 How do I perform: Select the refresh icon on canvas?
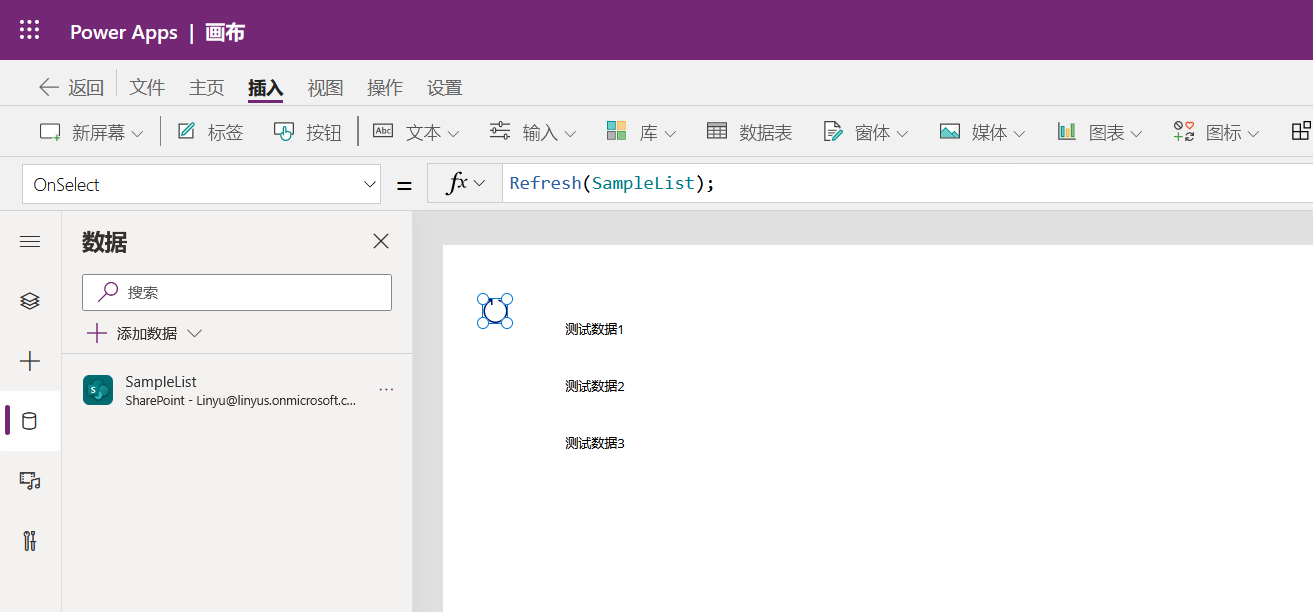point(495,311)
